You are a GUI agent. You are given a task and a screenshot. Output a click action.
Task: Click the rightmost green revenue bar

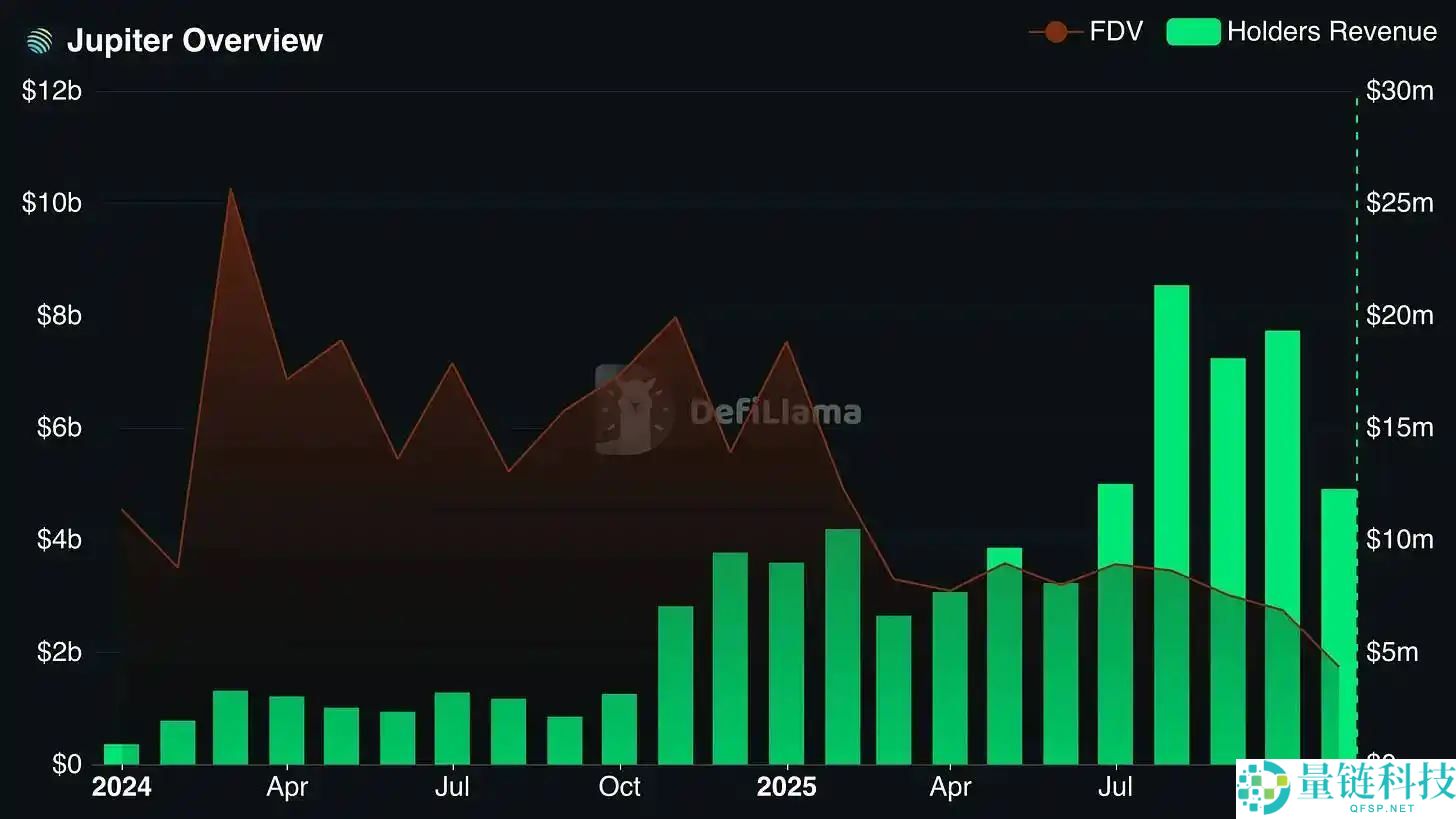point(1338,620)
